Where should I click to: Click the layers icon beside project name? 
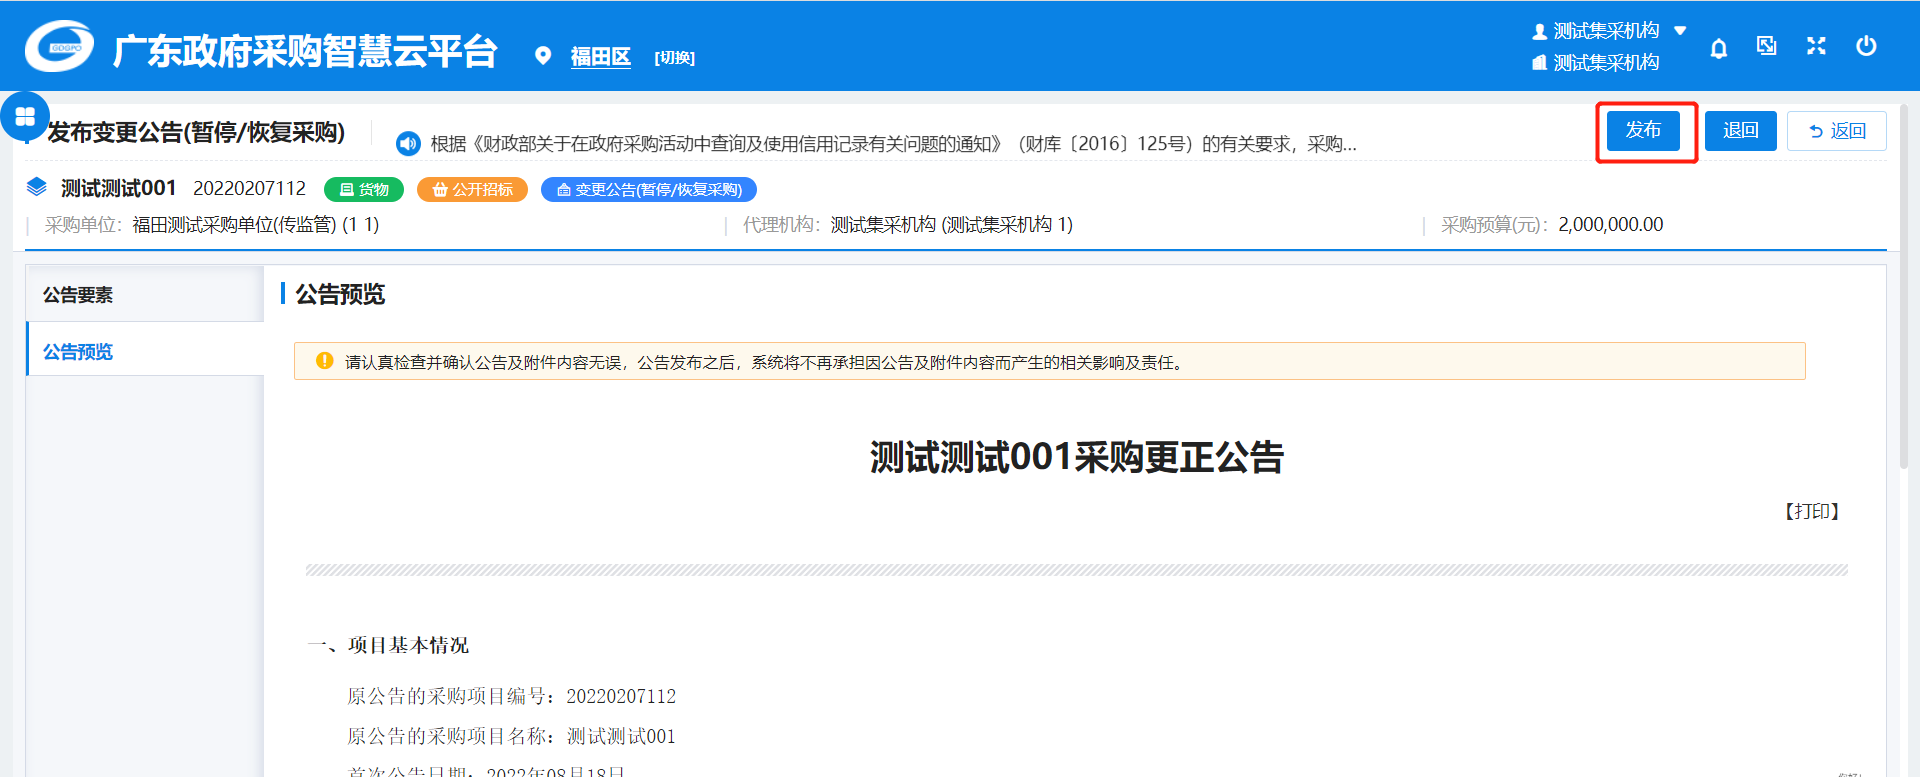coord(37,187)
